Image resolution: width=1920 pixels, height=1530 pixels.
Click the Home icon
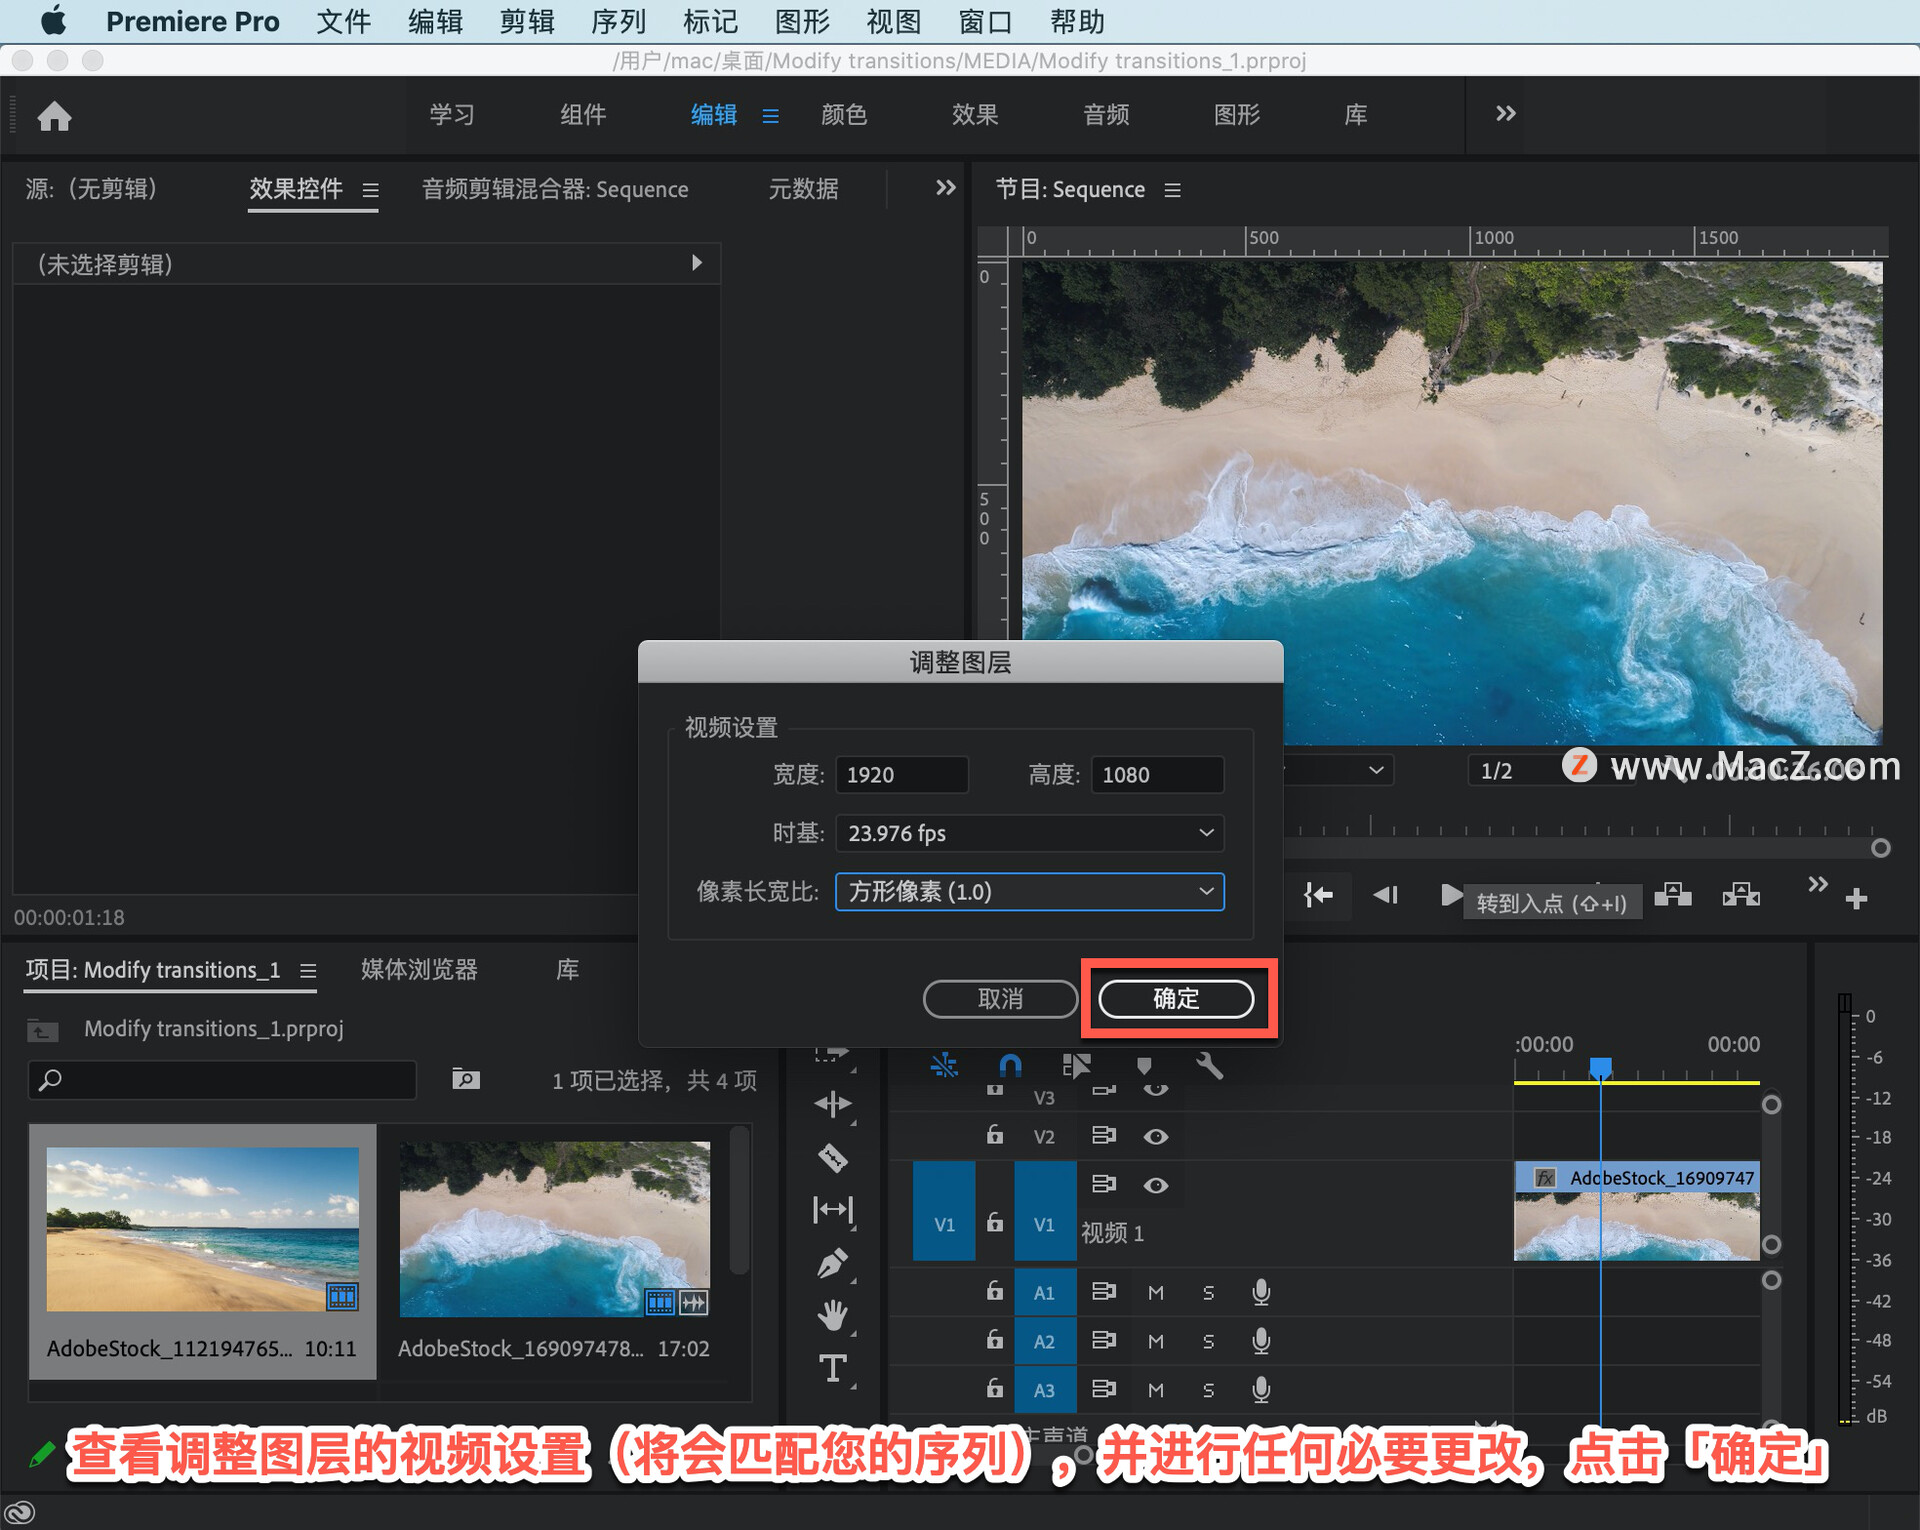pyautogui.click(x=55, y=116)
